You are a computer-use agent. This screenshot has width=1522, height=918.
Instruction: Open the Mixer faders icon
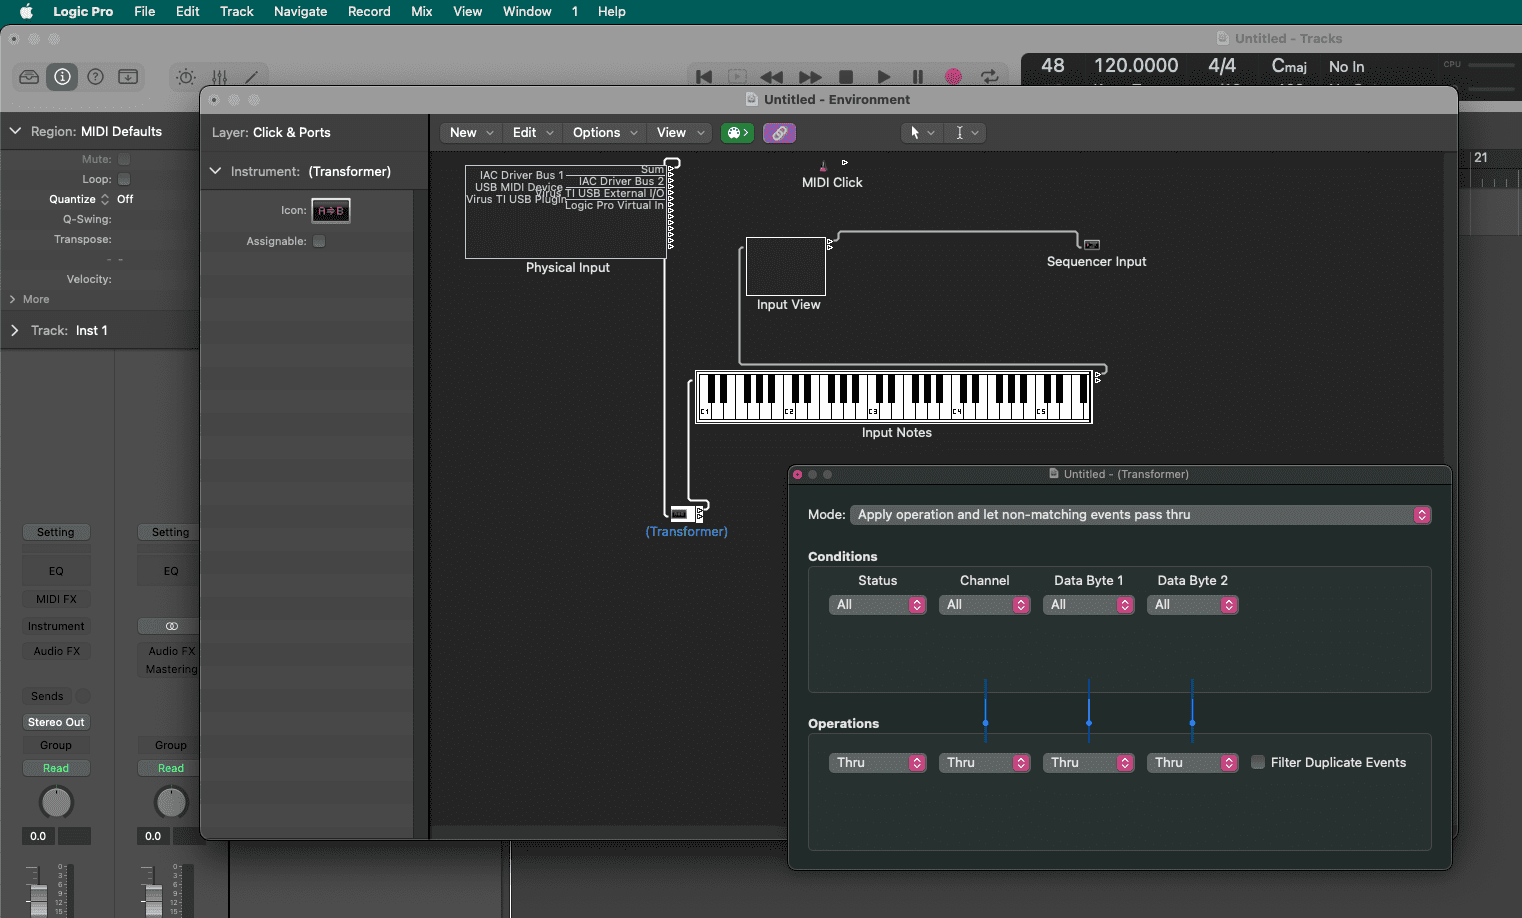tap(219, 77)
